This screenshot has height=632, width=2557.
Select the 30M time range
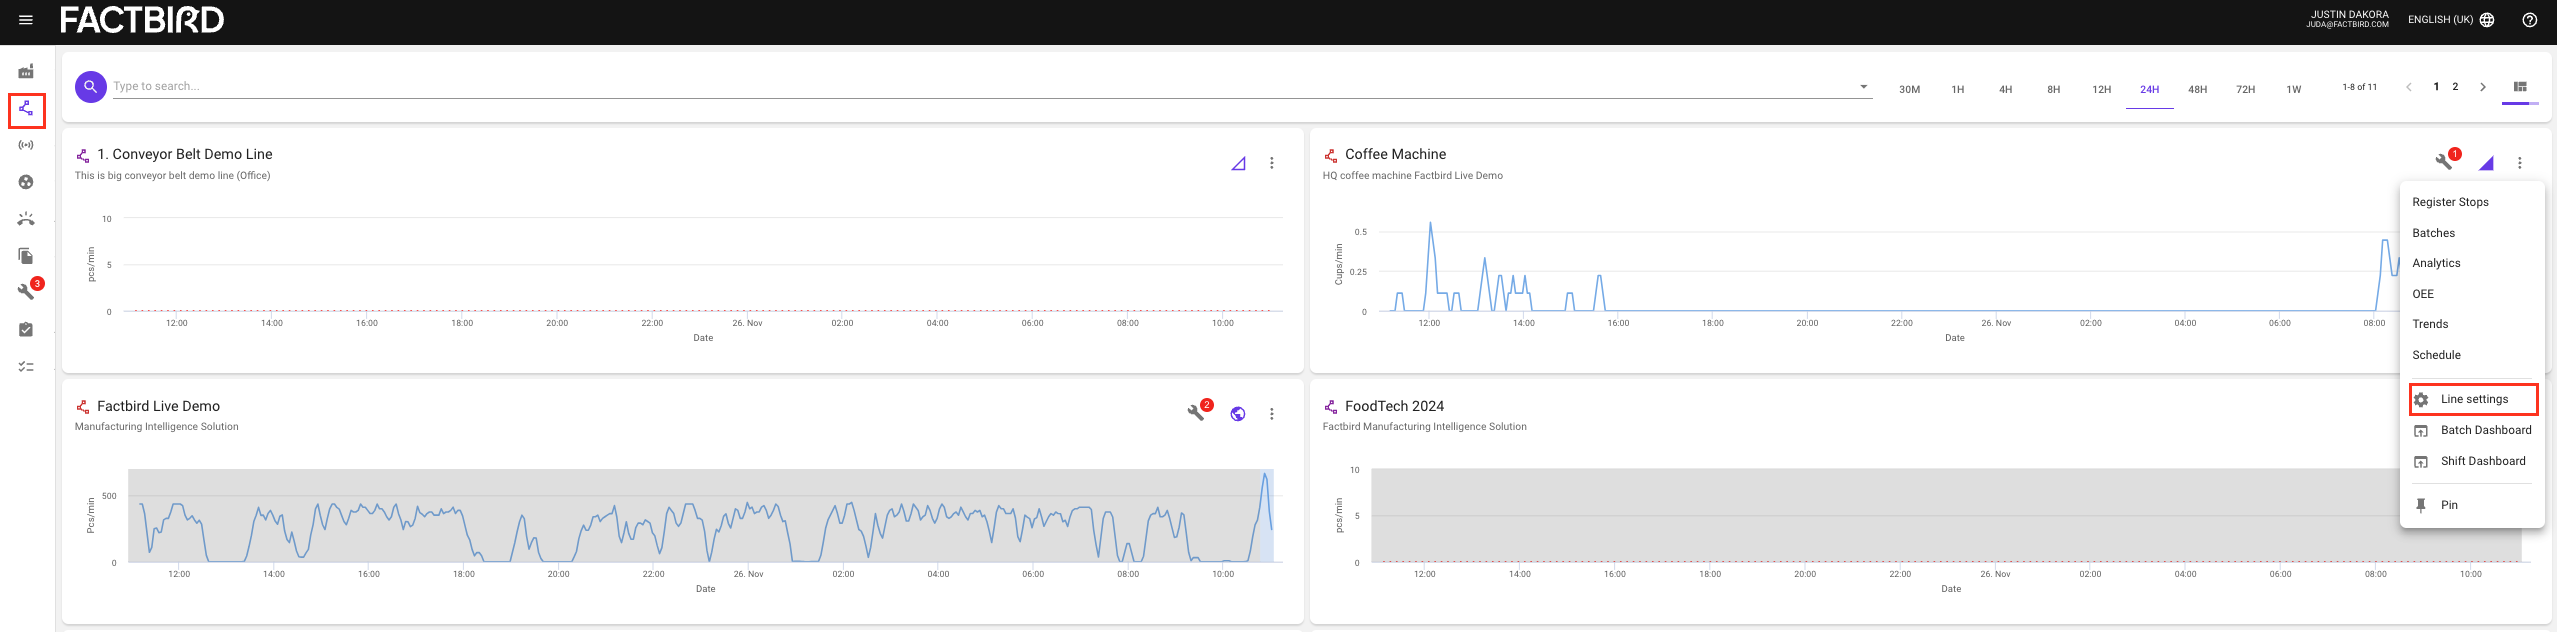coord(1909,89)
